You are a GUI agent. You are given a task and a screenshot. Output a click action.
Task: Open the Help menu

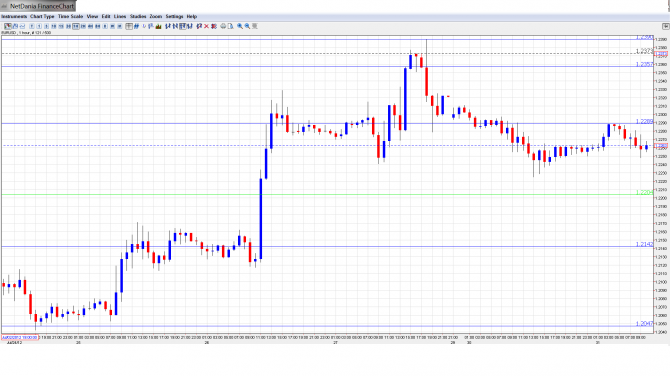pos(192,16)
